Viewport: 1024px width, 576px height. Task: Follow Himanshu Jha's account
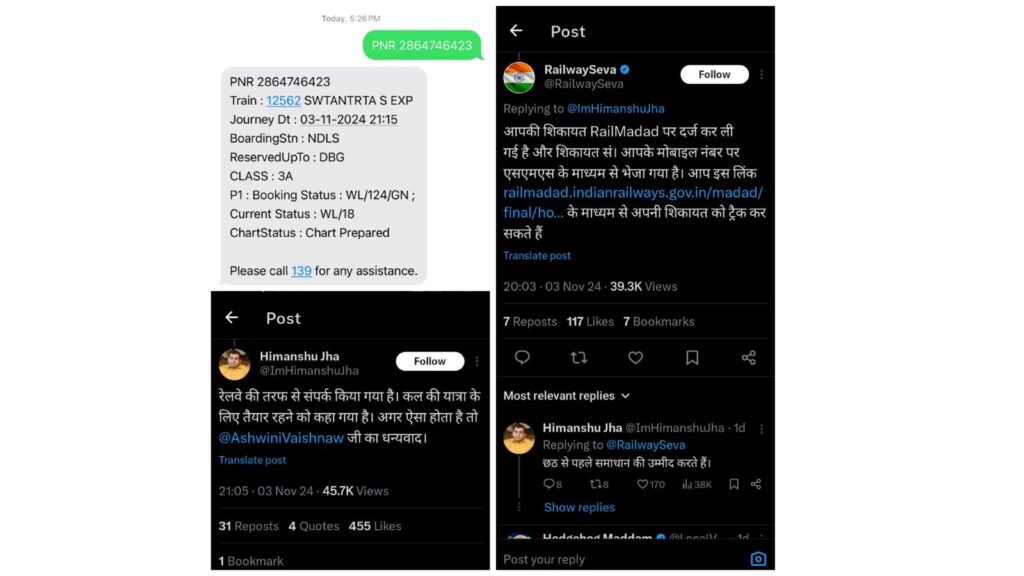pyautogui.click(x=430, y=361)
